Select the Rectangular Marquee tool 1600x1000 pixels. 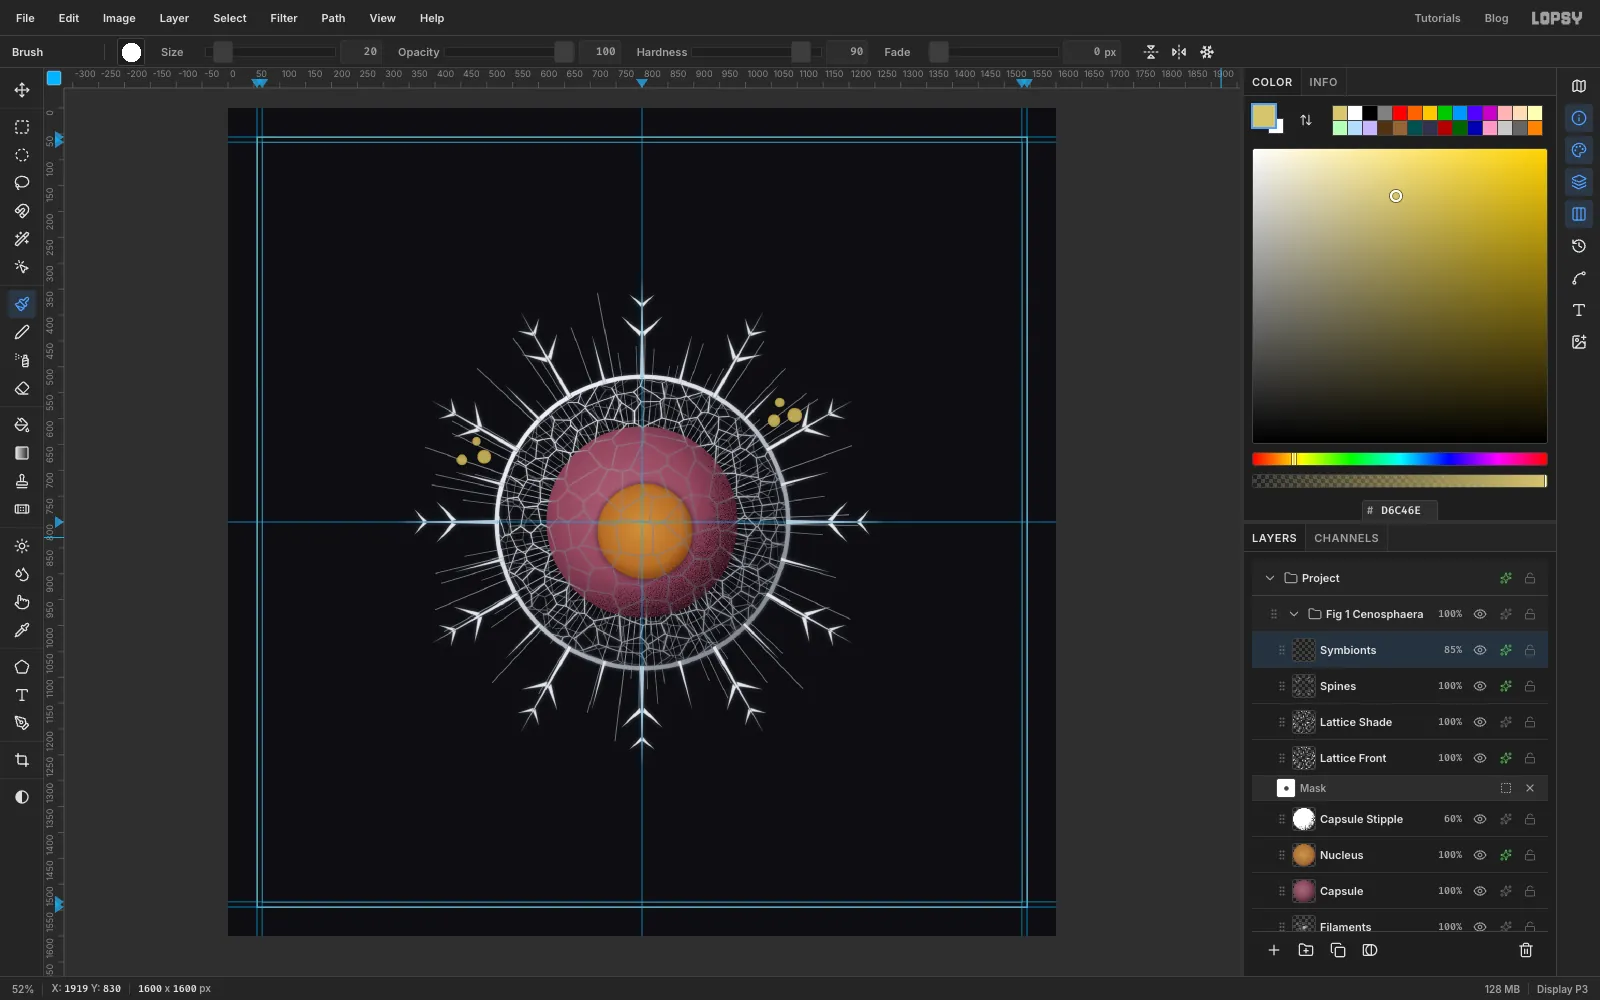coord(22,127)
